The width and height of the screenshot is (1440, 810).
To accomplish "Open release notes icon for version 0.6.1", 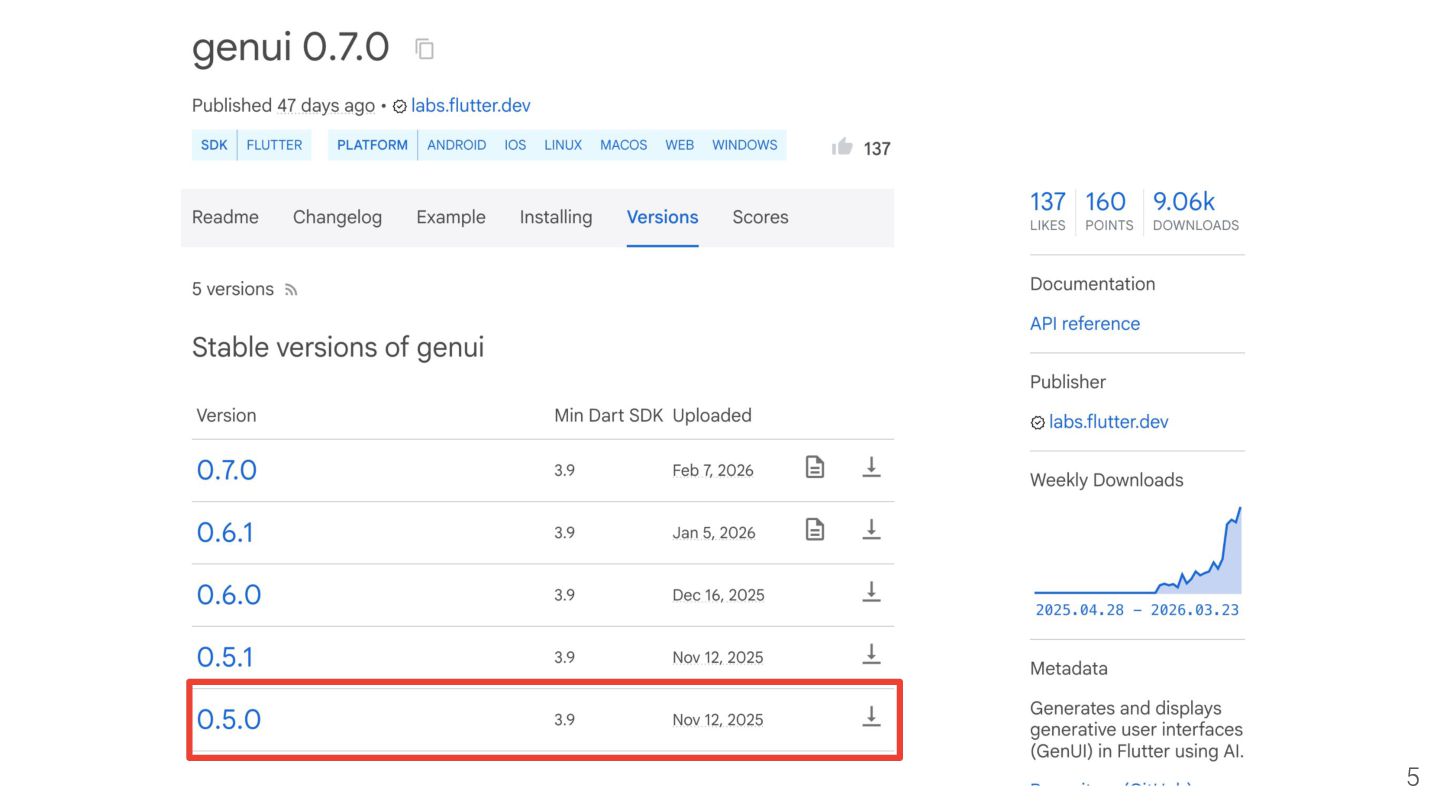I will [x=815, y=530].
